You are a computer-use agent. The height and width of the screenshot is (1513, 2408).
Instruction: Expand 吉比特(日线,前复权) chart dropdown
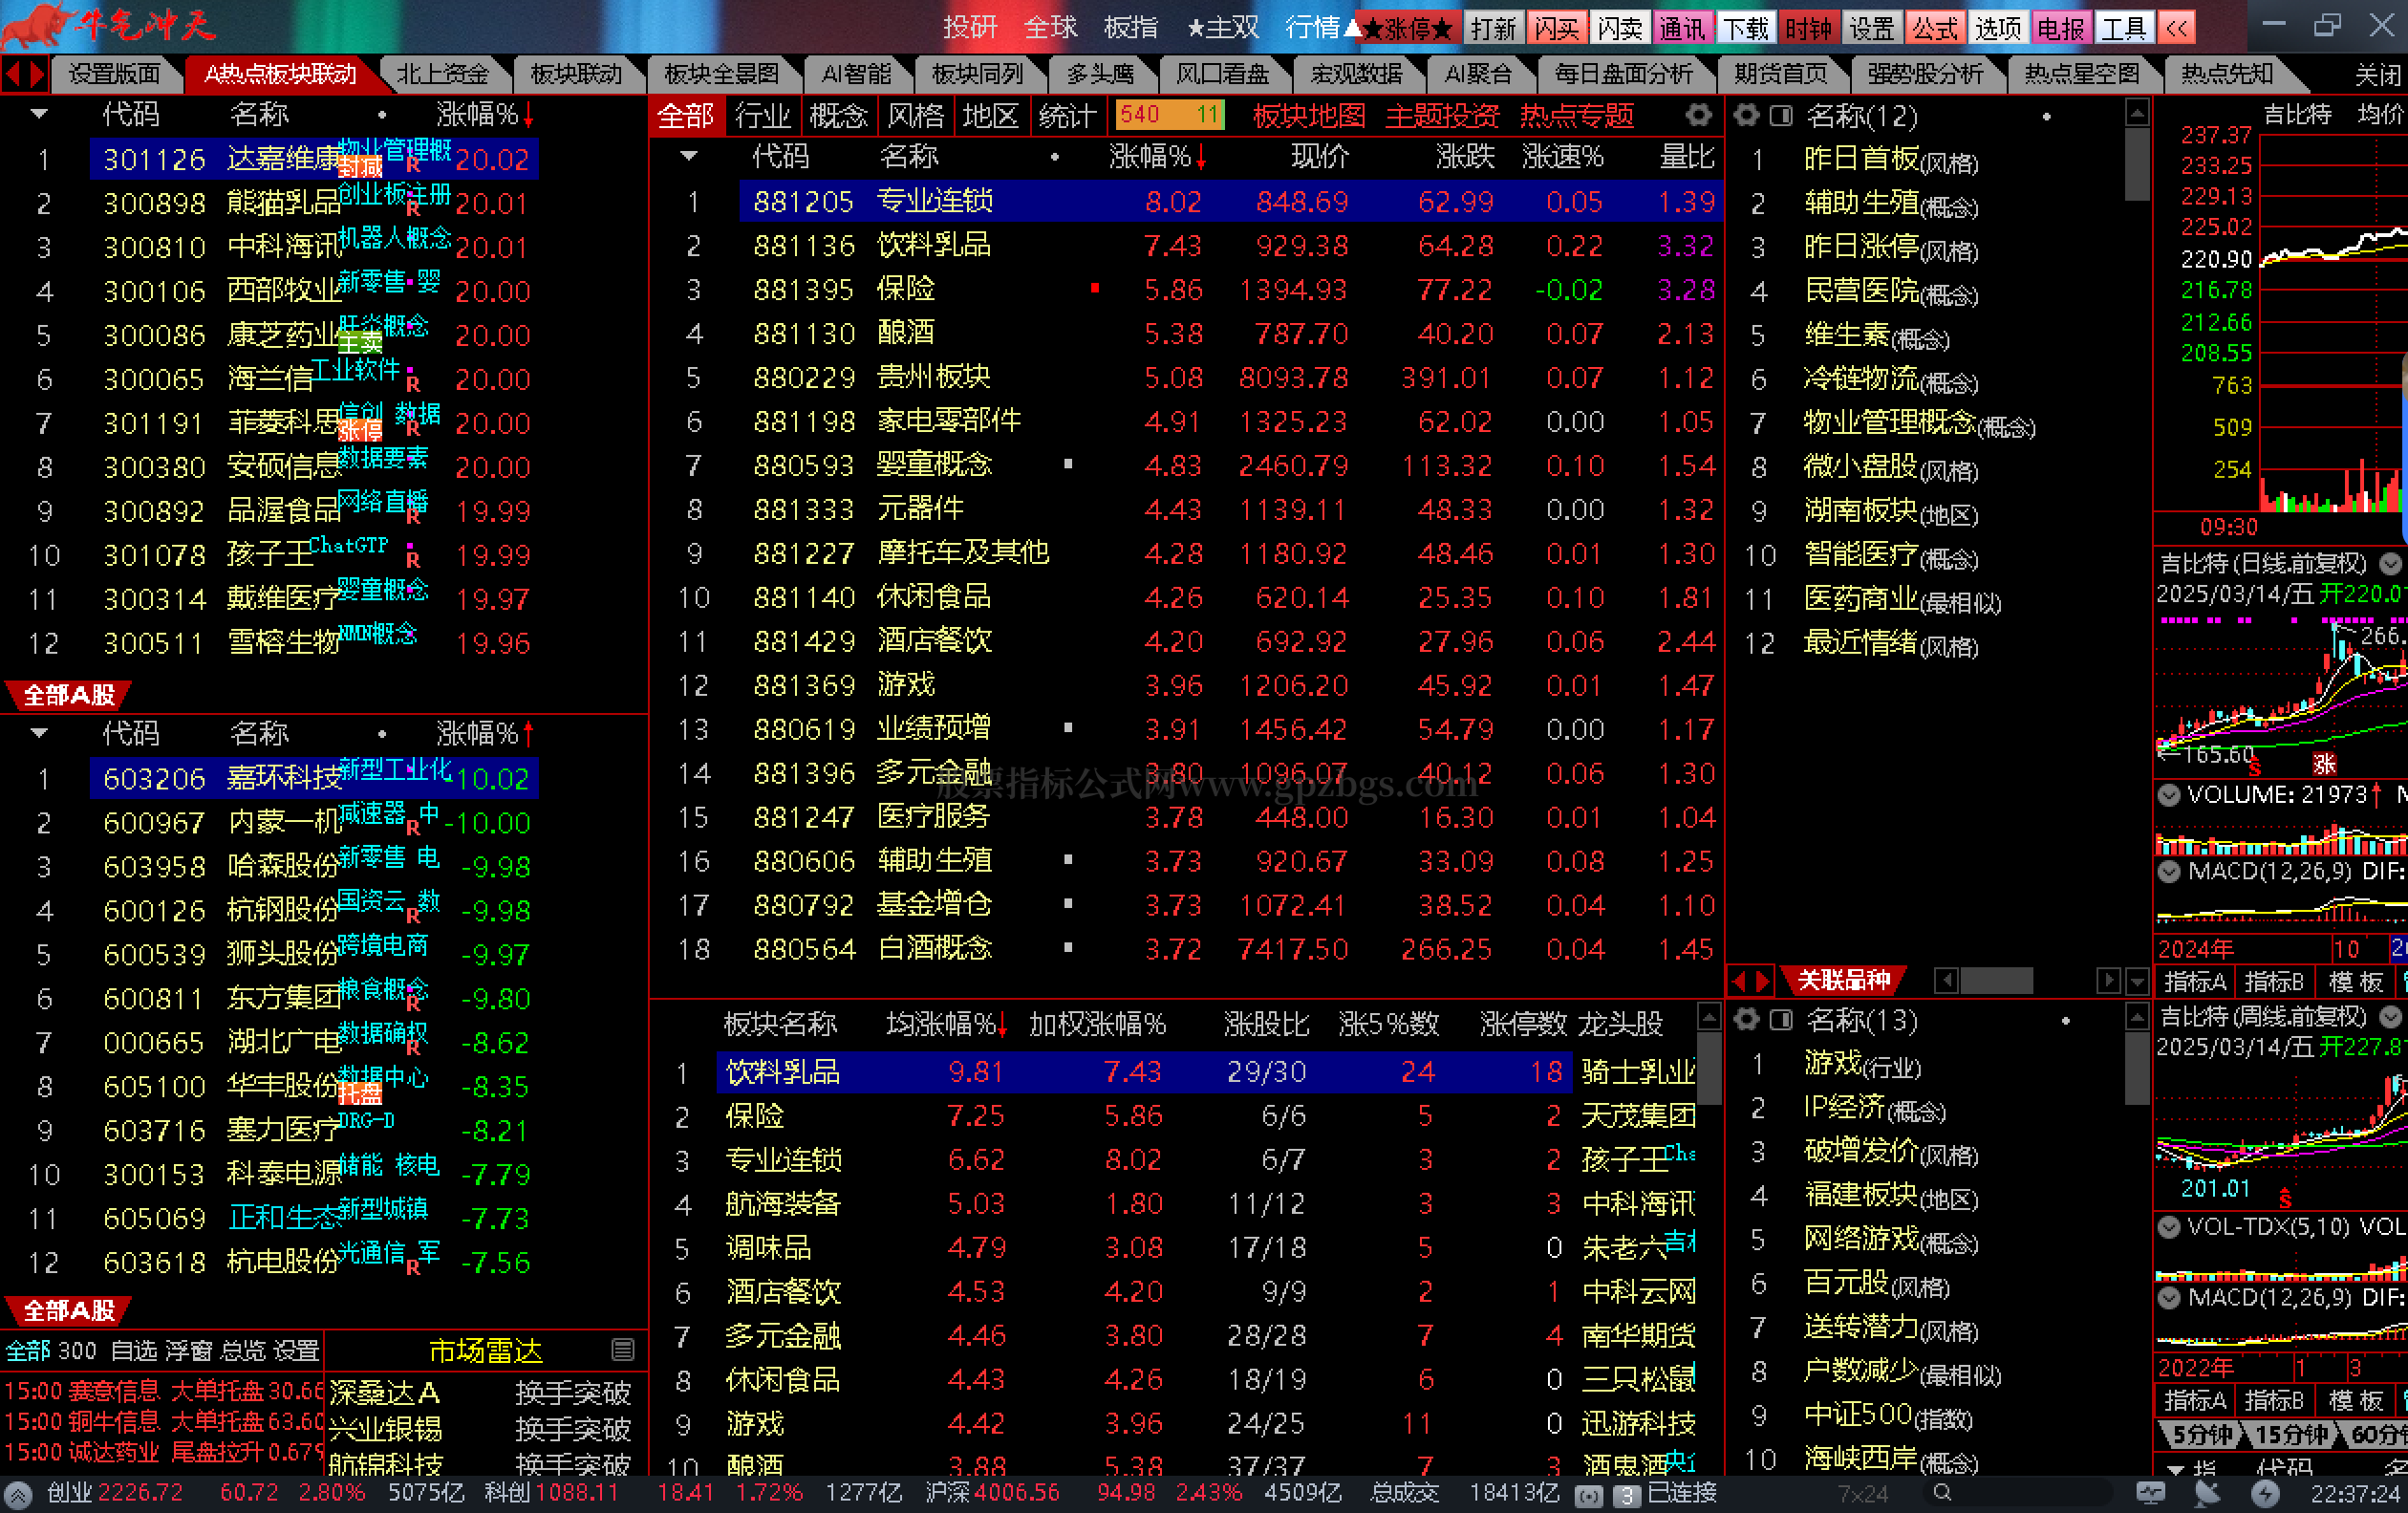2389,563
